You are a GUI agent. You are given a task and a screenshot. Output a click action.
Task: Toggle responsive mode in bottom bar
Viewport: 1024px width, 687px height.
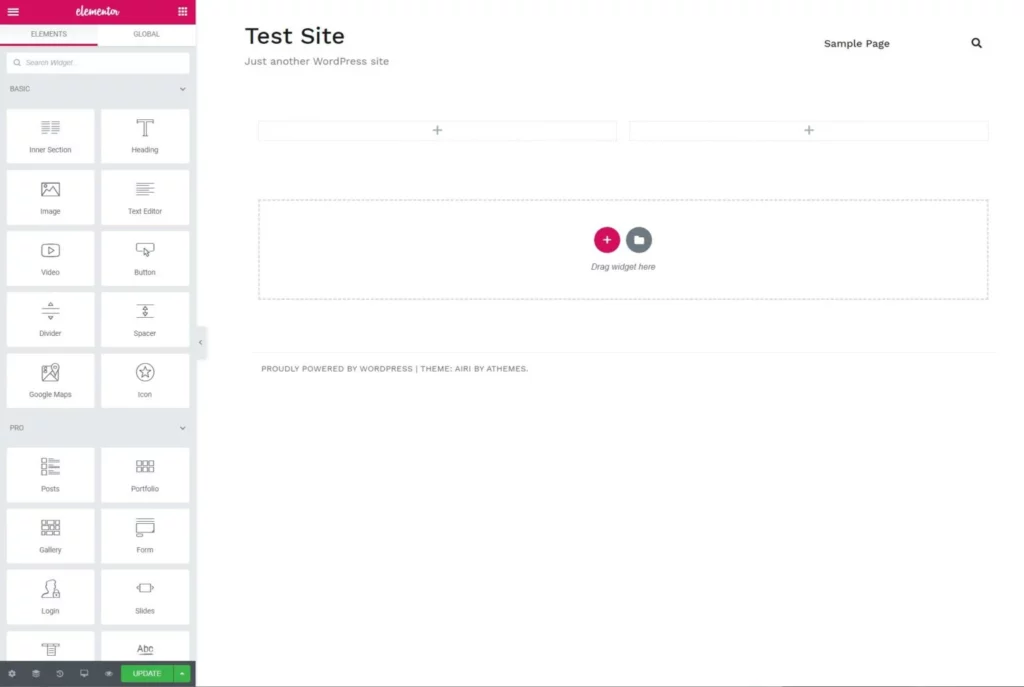84,674
